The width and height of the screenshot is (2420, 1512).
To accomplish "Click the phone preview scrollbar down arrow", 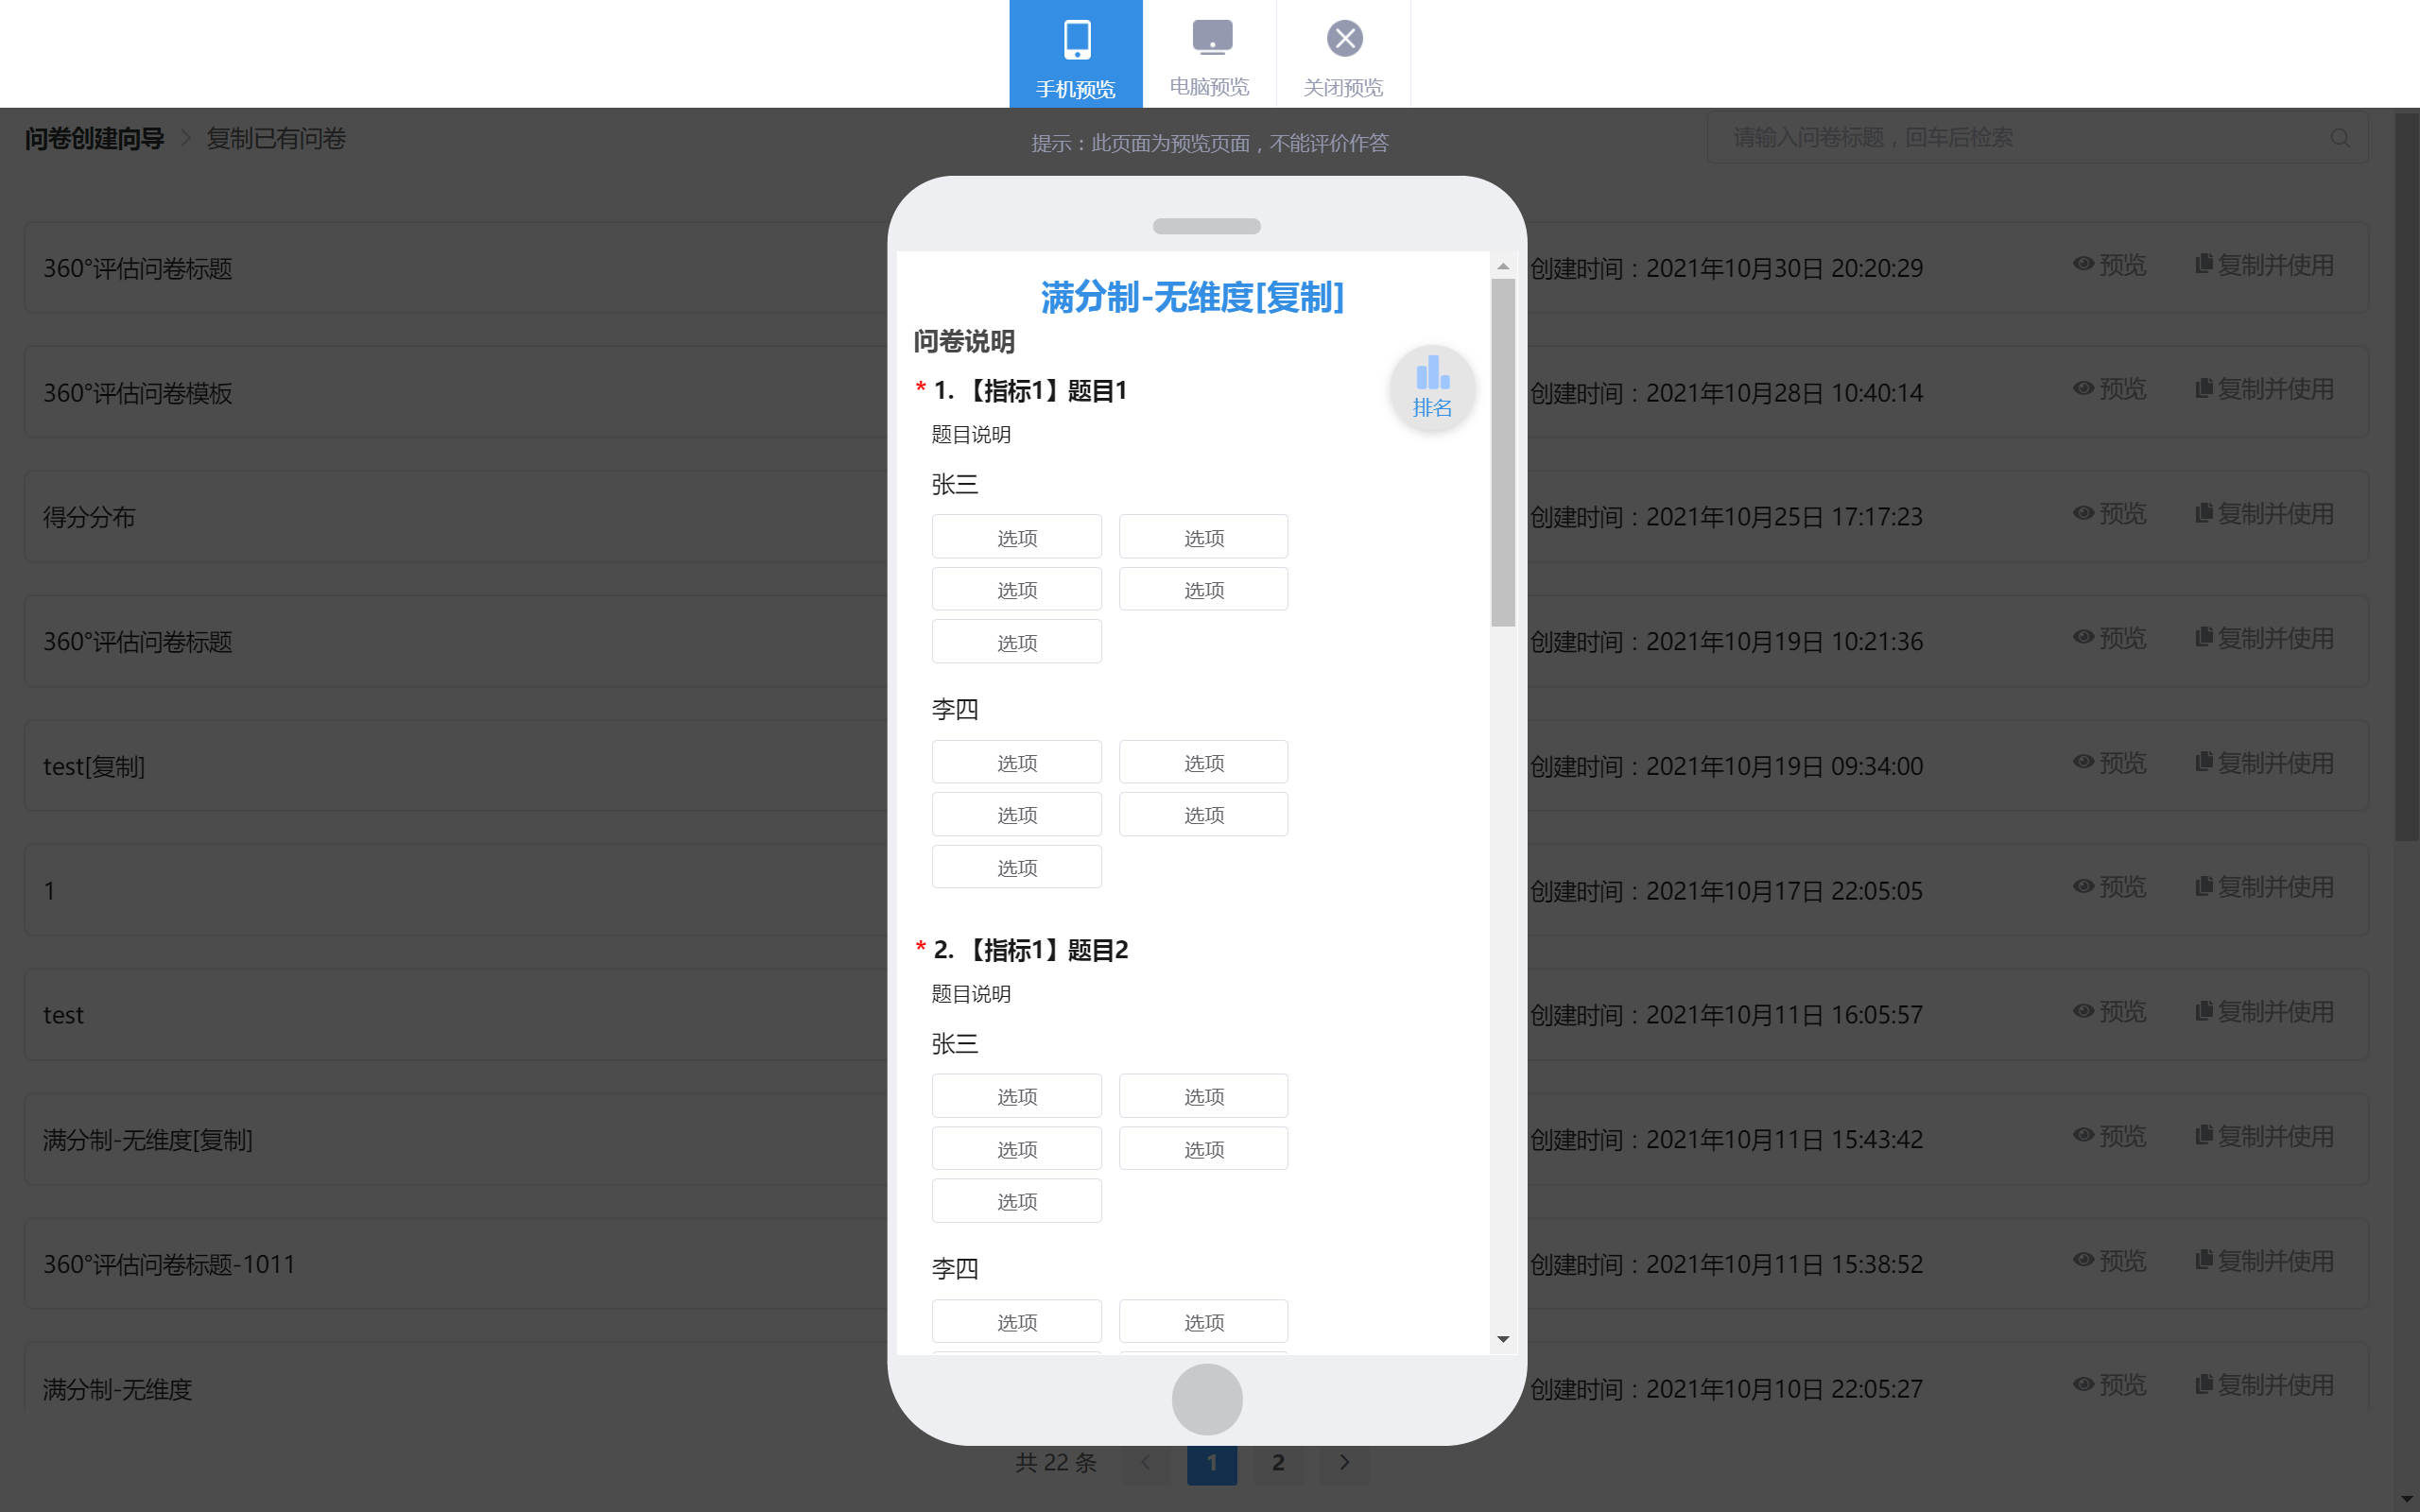I will (1503, 1340).
